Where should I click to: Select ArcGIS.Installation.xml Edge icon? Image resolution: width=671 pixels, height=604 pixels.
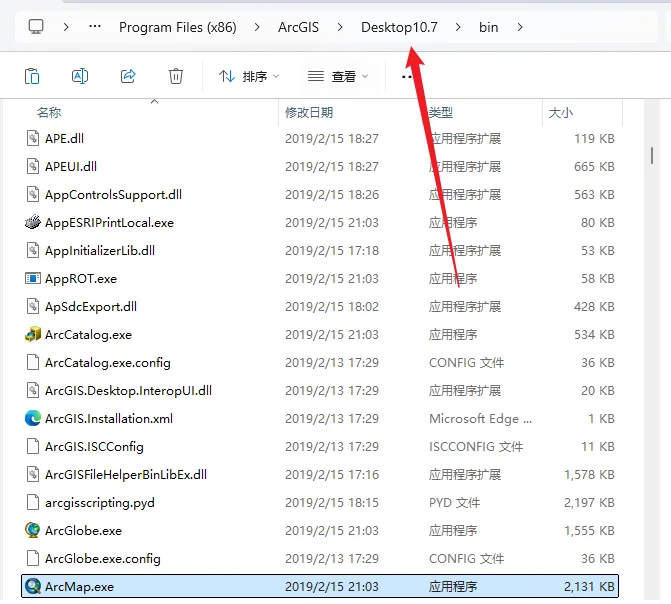(33, 418)
